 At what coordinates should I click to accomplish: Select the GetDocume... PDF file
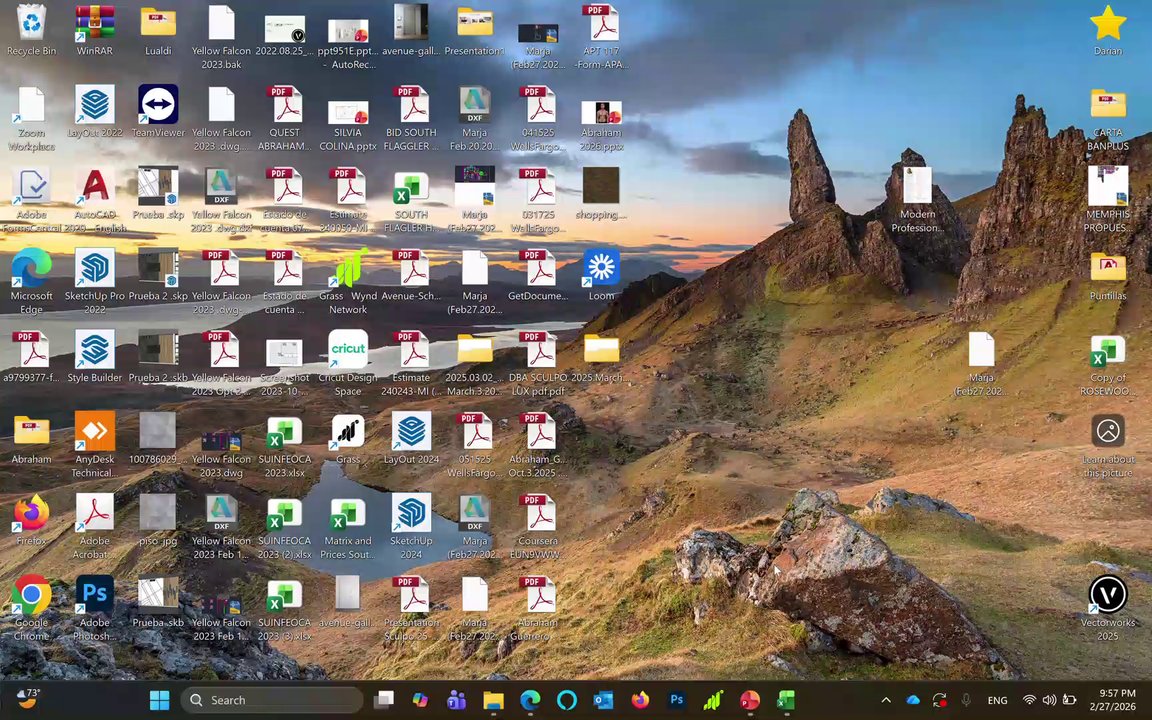coord(539,276)
